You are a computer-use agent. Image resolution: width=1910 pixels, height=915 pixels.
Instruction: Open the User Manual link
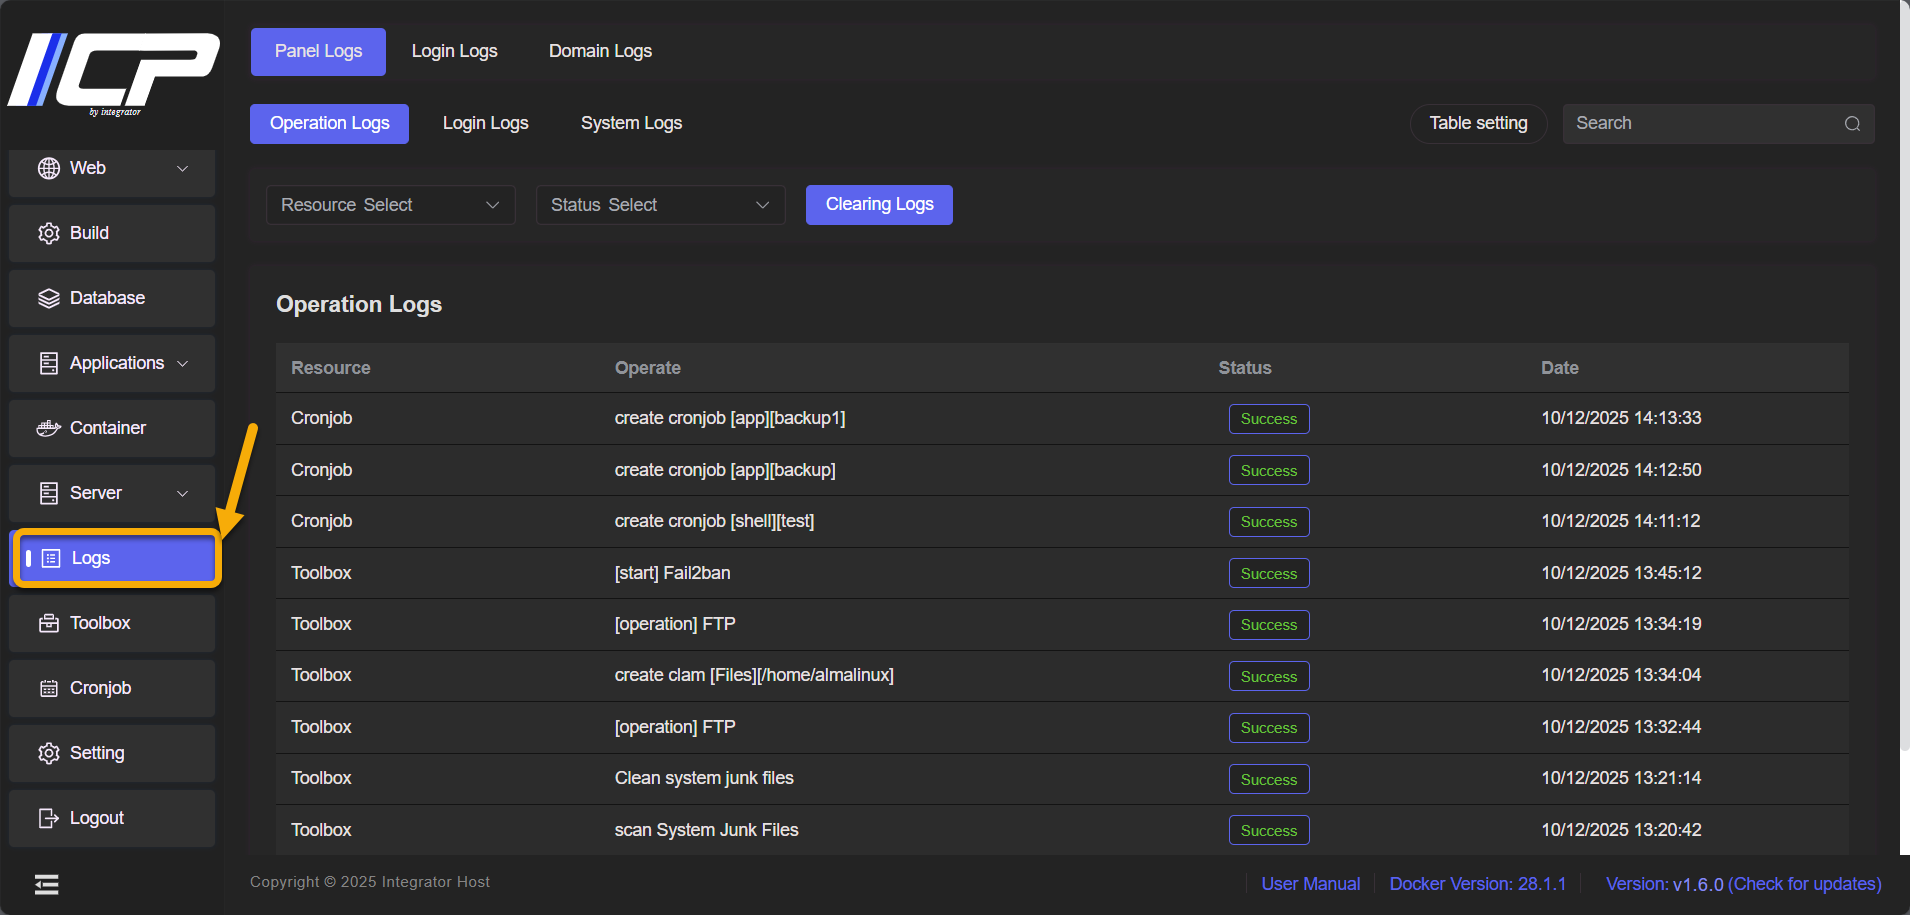point(1311,884)
